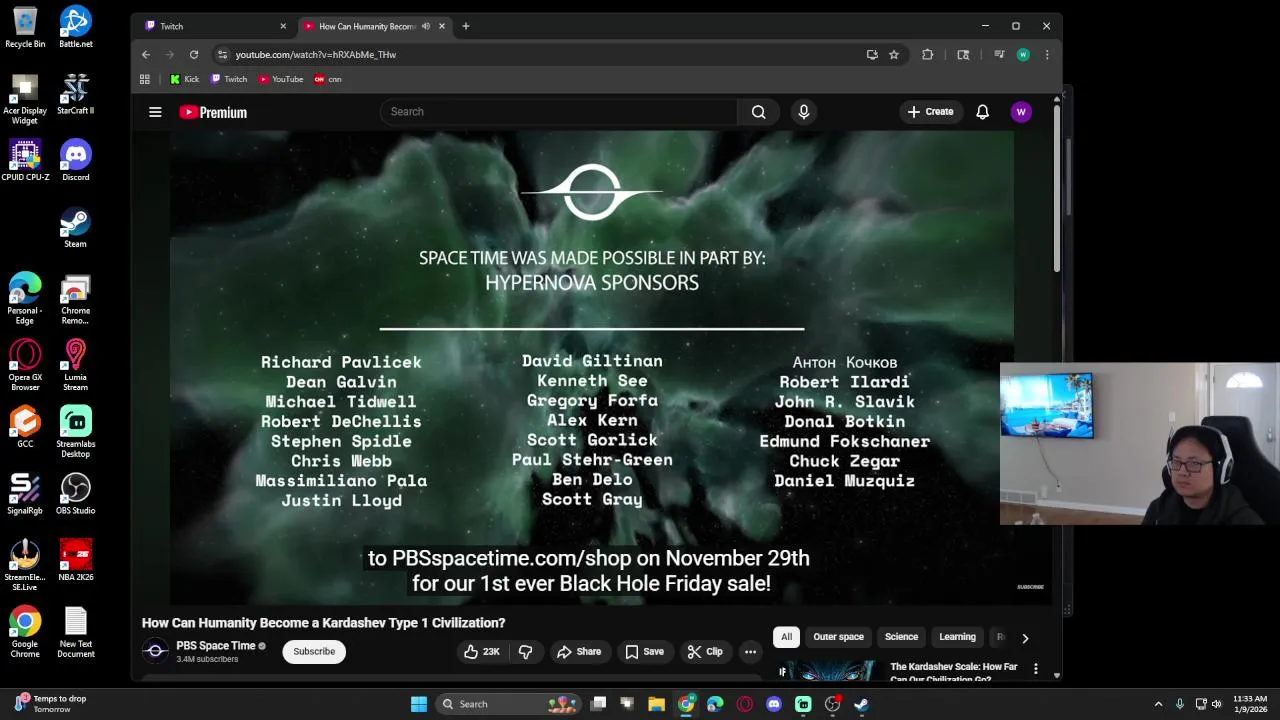1280x720 pixels.
Task: Open PBS Space Time channel avatar
Action: coord(155,651)
